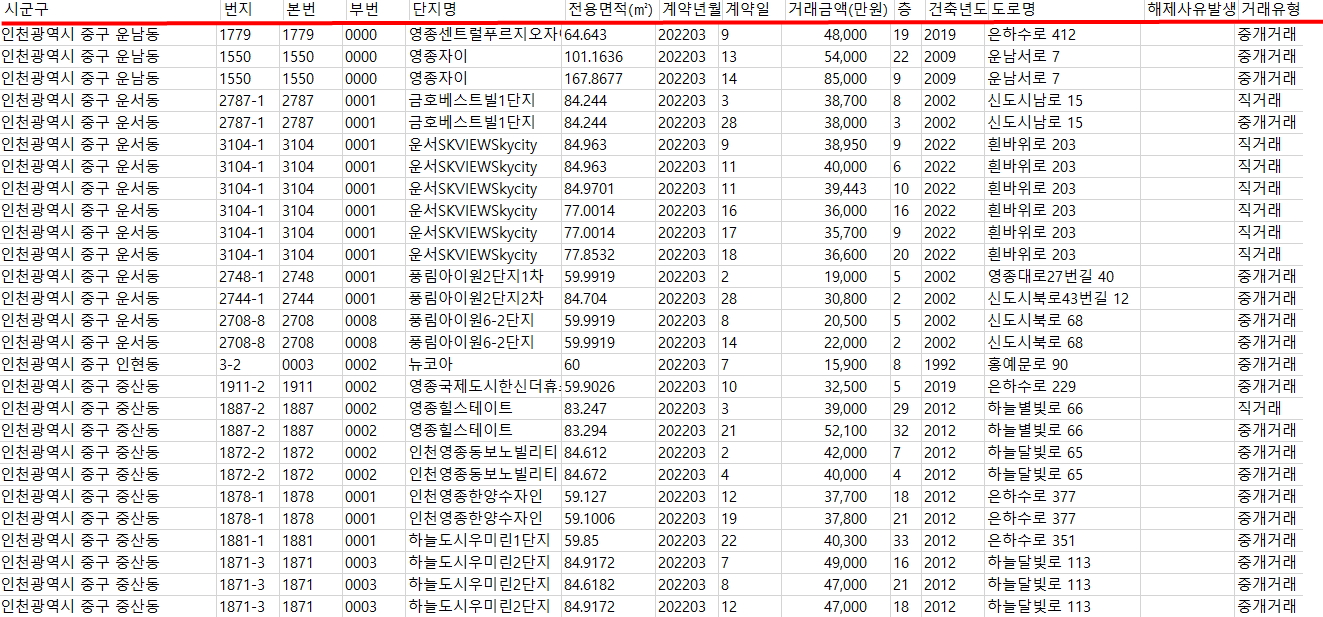Click the price cell 35,700

tap(846, 233)
